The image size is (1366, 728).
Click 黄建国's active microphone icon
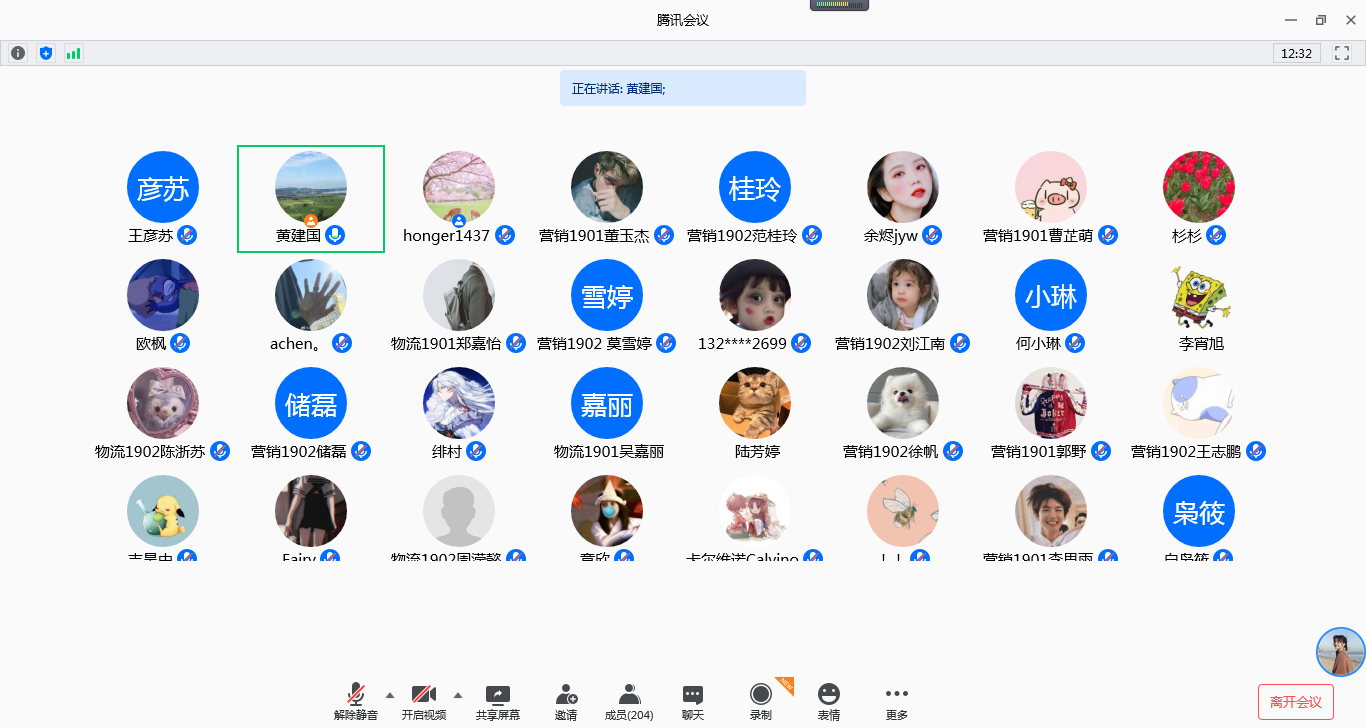pyautogui.click(x=335, y=235)
